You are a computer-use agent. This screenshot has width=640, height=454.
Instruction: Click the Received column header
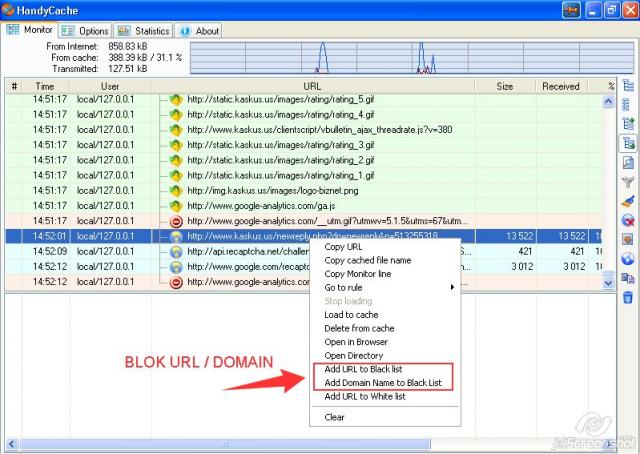pyautogui.click(x=561, y=87)
